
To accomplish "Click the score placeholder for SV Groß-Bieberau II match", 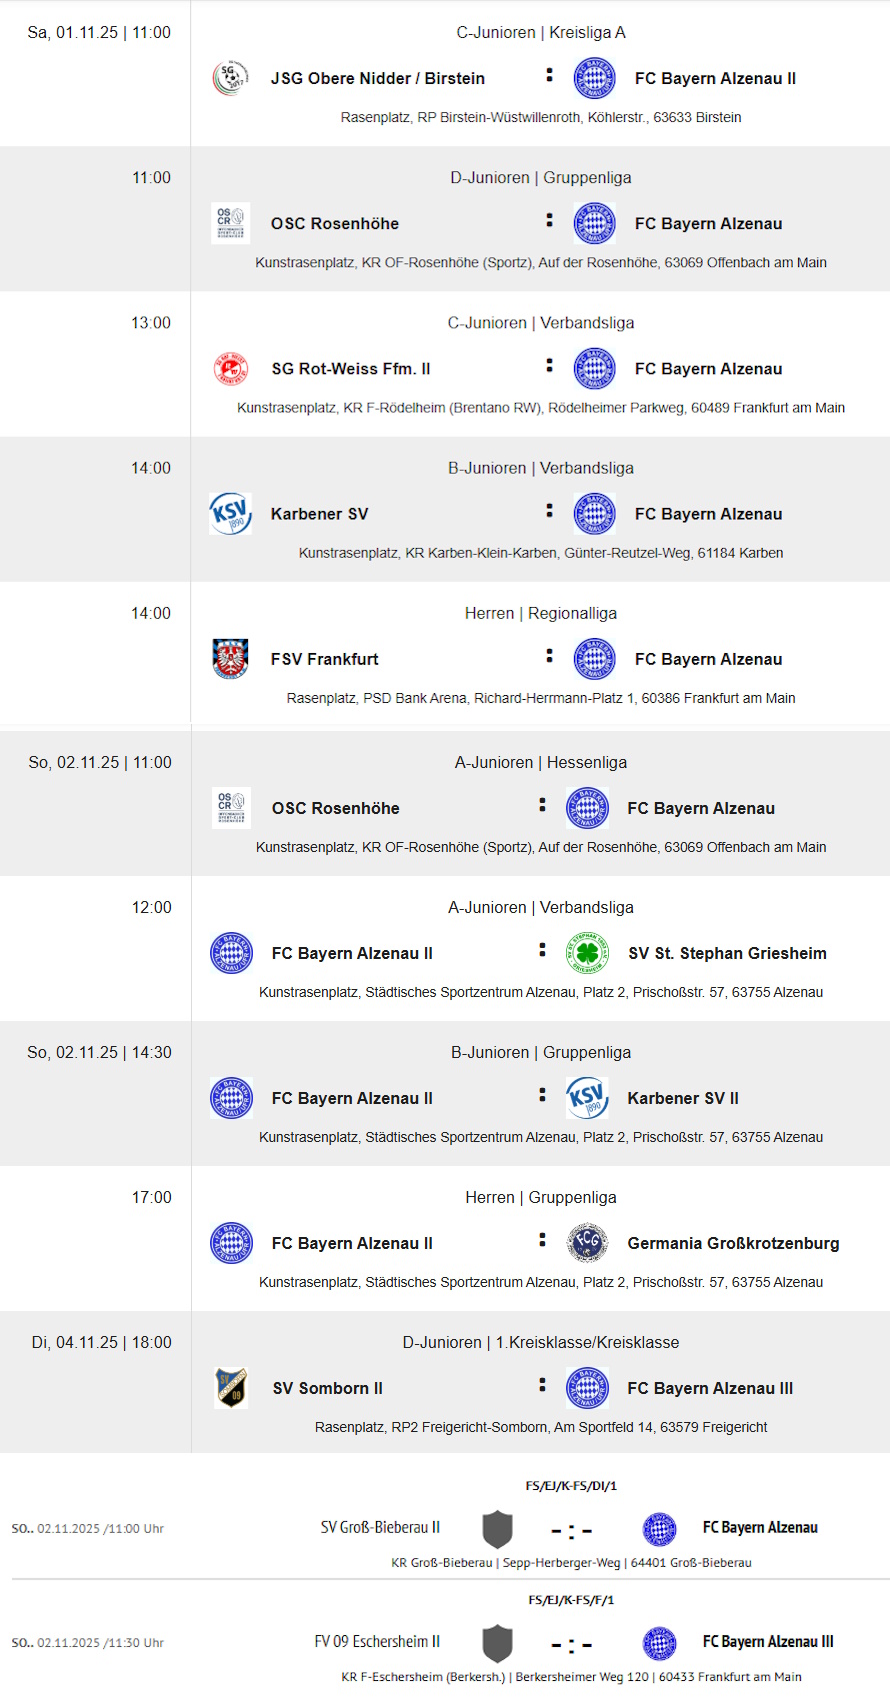I will click(572, 1530).
